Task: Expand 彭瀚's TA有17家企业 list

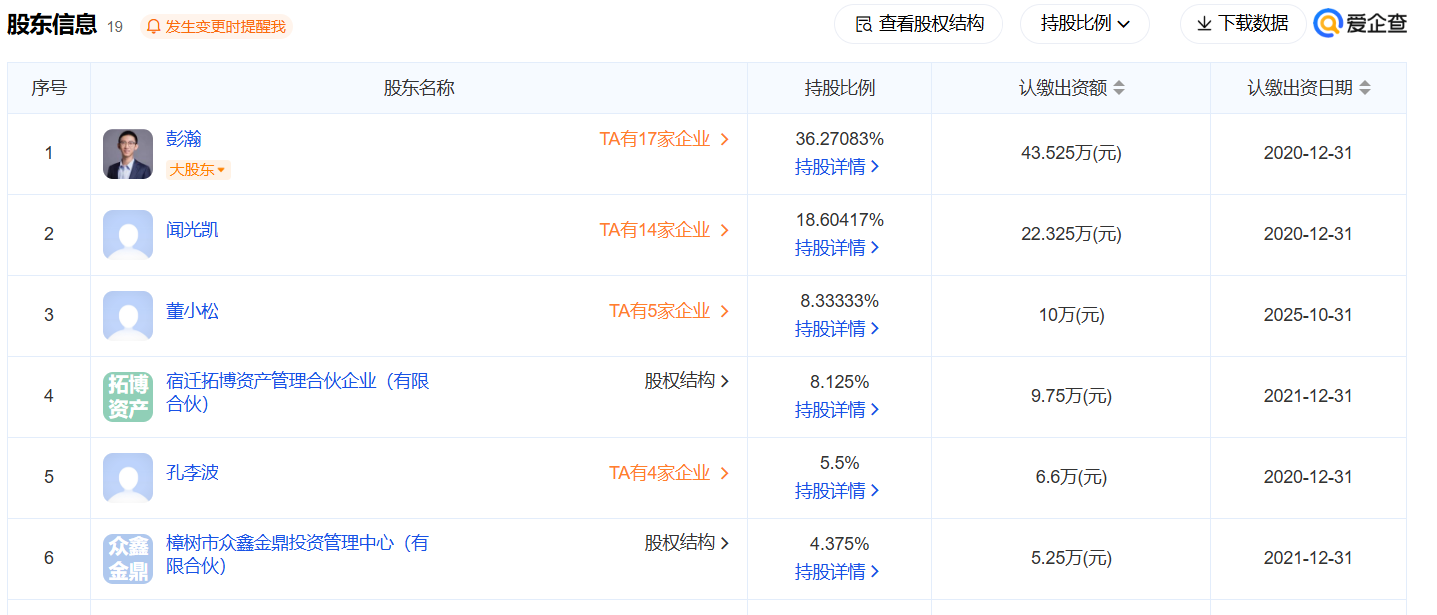Action: click(664, 140)
